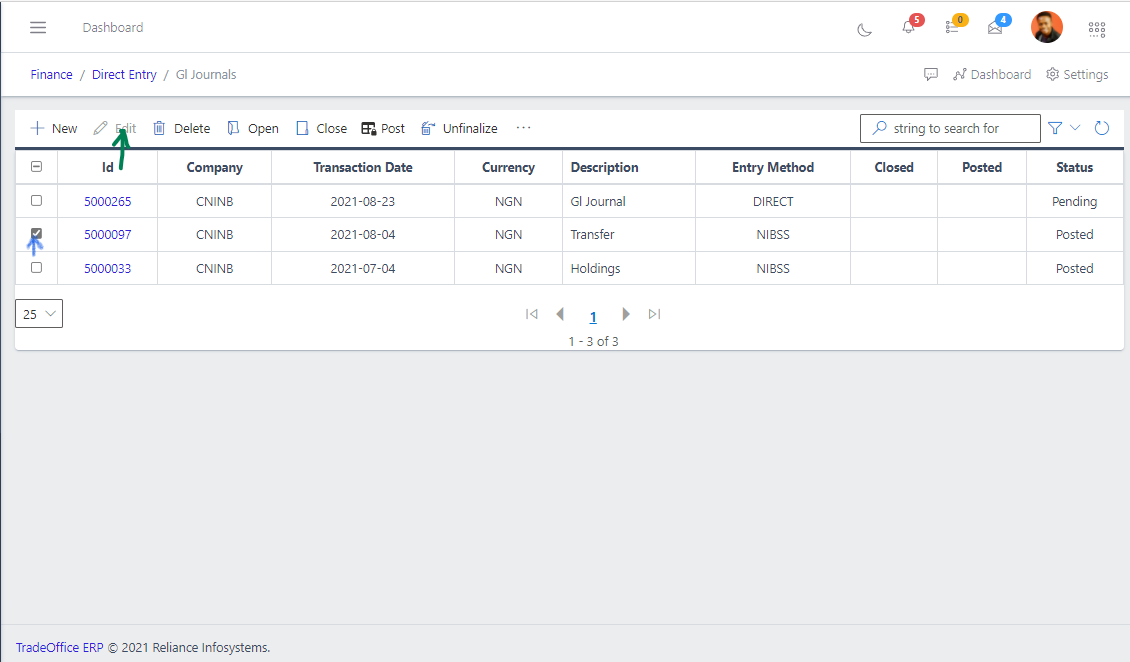The width and height of the screenshot is (1130, 662).
Task: Click the Delete toolbar button
Action: click(182, 128)
